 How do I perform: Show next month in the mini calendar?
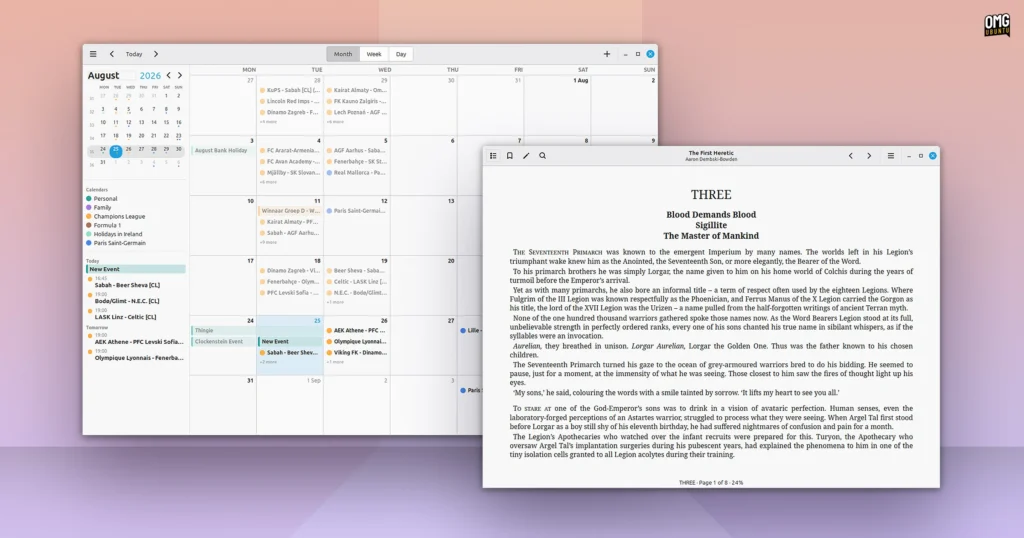tap(180, 76)
